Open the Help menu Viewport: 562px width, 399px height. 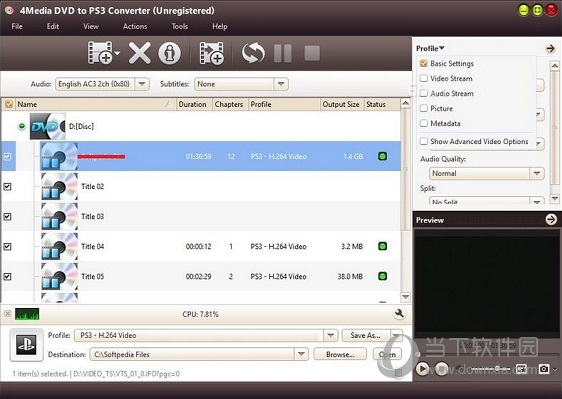[x=220, y=26]
